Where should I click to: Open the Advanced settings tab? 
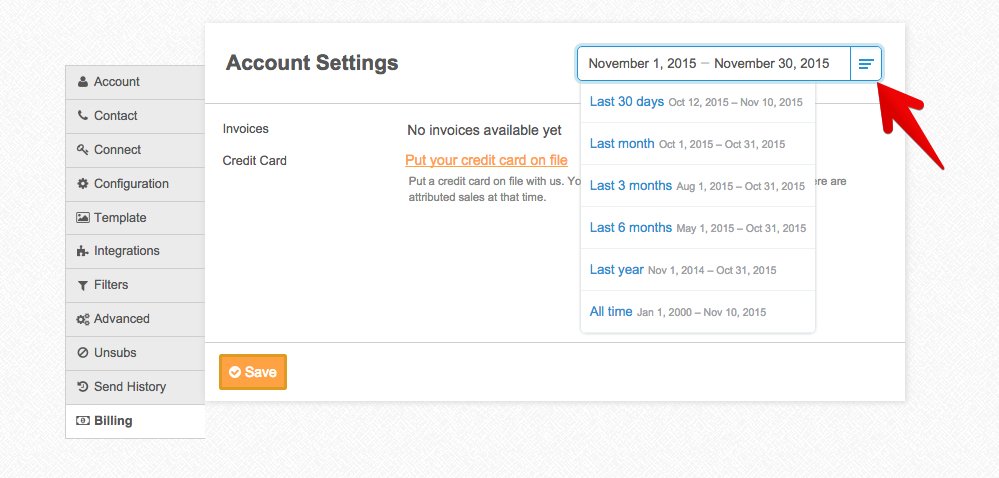122,319
